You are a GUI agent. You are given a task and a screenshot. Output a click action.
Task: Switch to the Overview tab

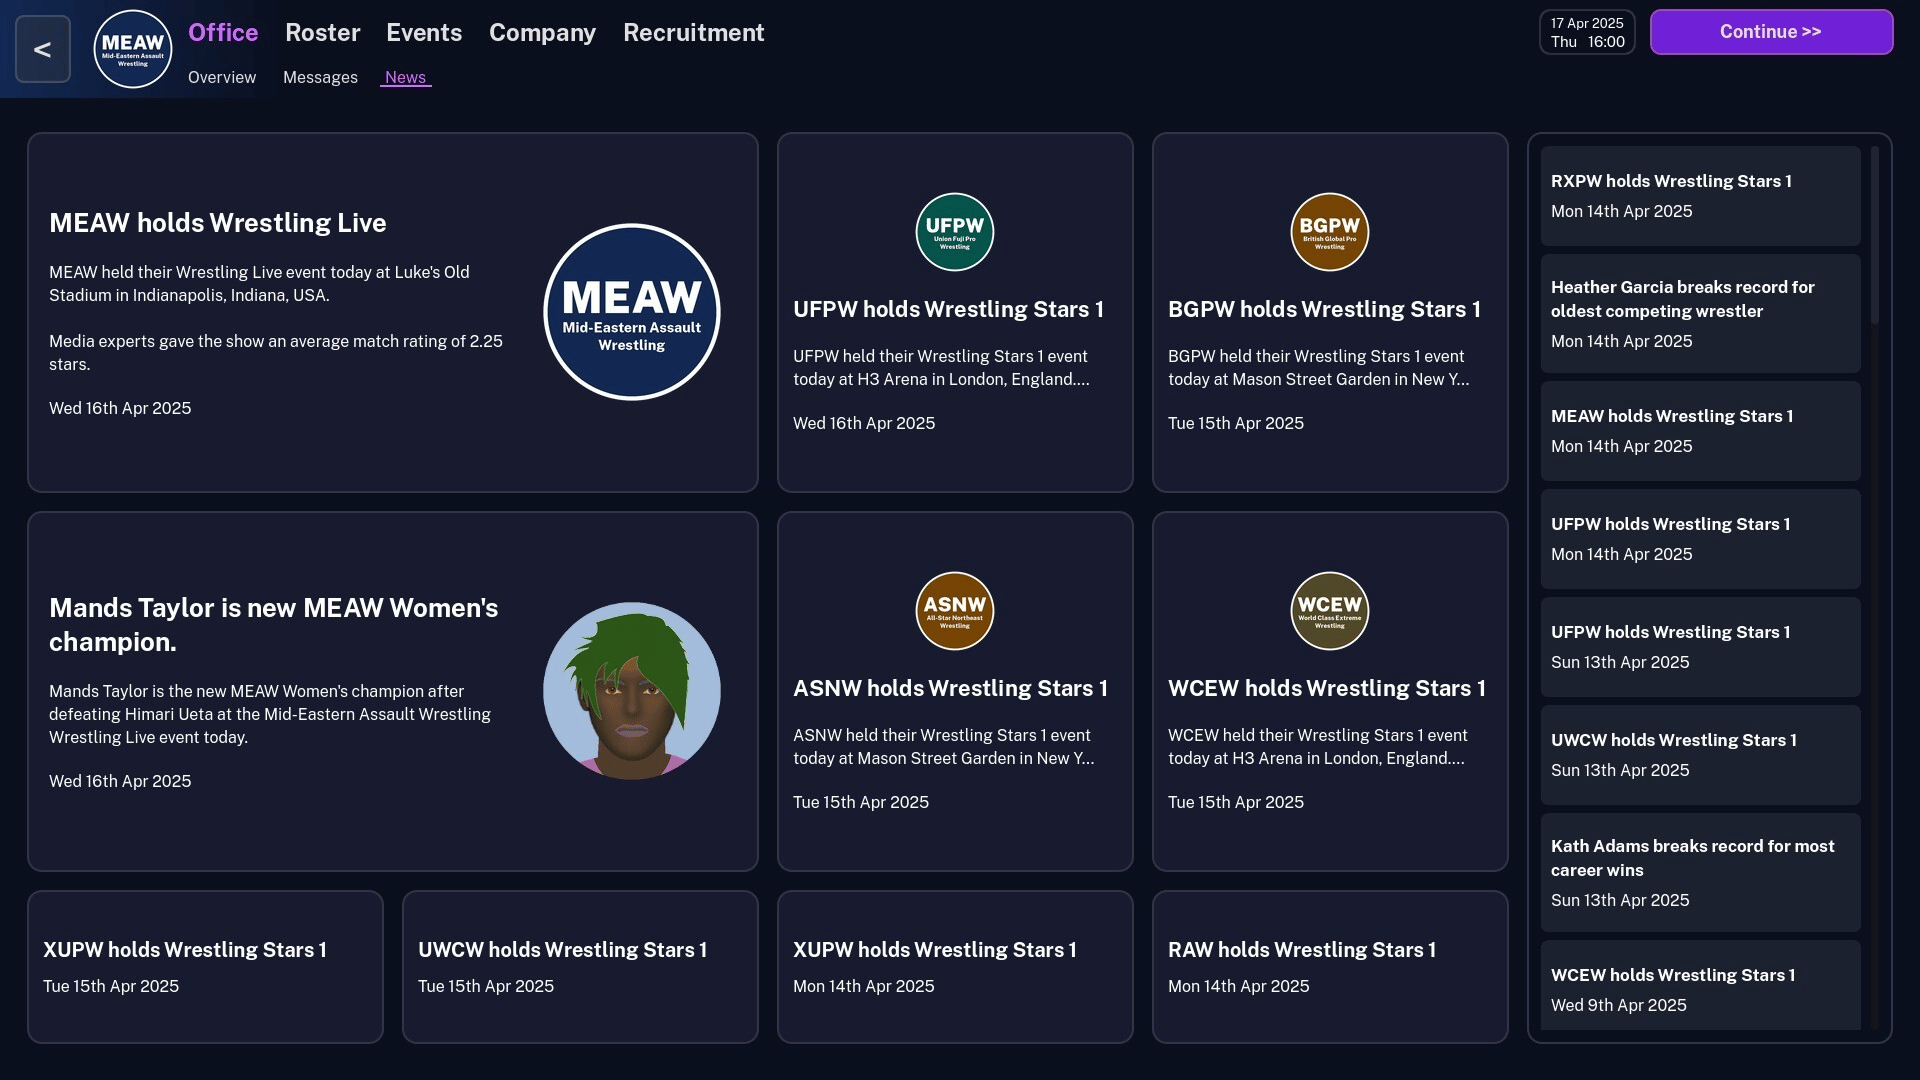(x=222, y=78)
